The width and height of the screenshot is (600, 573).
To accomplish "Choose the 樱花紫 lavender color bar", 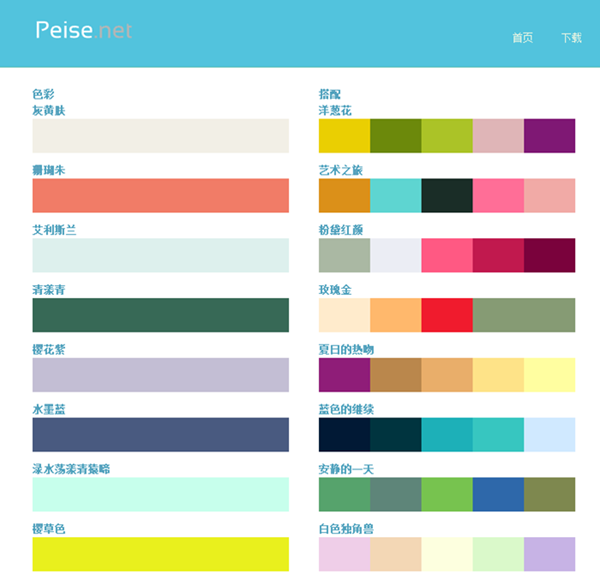I will (x=160, y=375).
